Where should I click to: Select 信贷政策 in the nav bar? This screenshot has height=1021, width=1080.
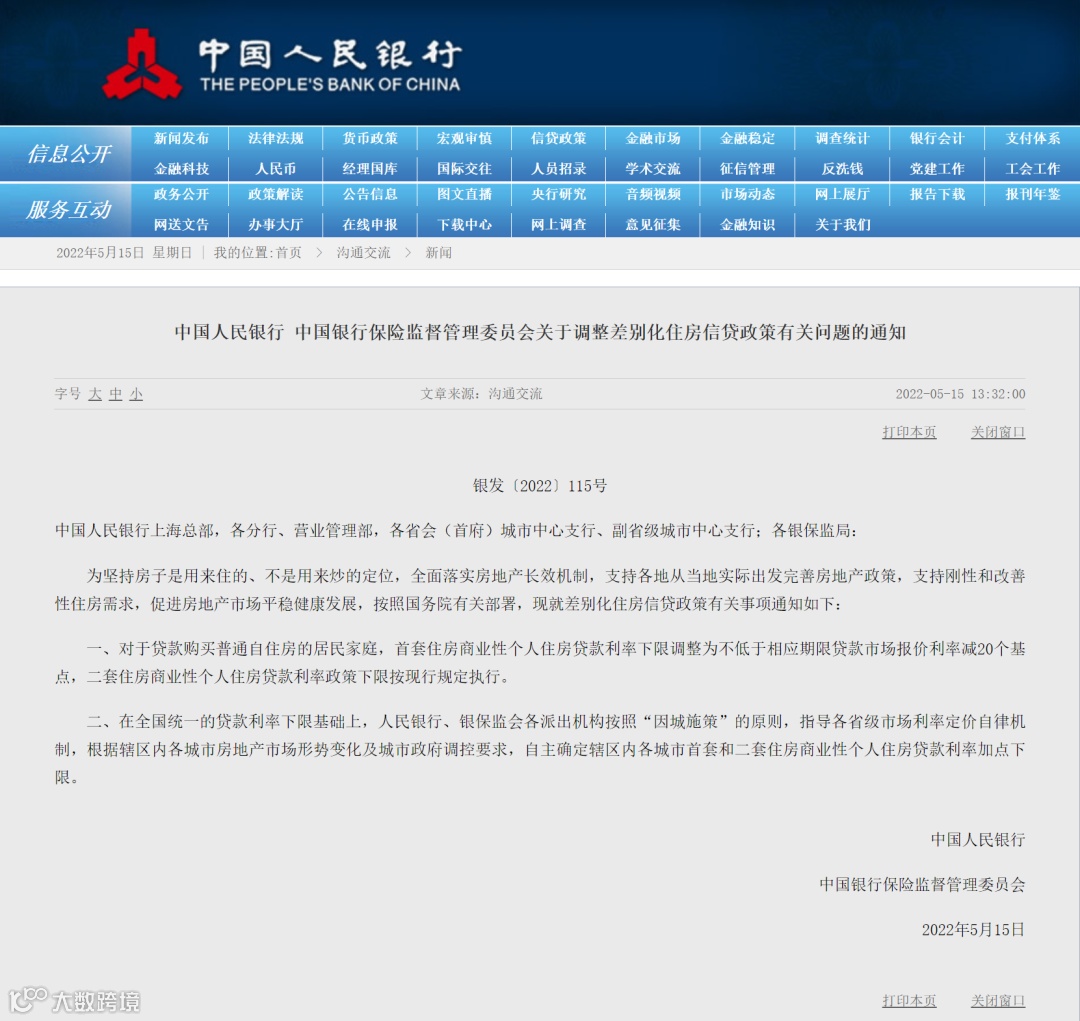(x=559, y=138)
